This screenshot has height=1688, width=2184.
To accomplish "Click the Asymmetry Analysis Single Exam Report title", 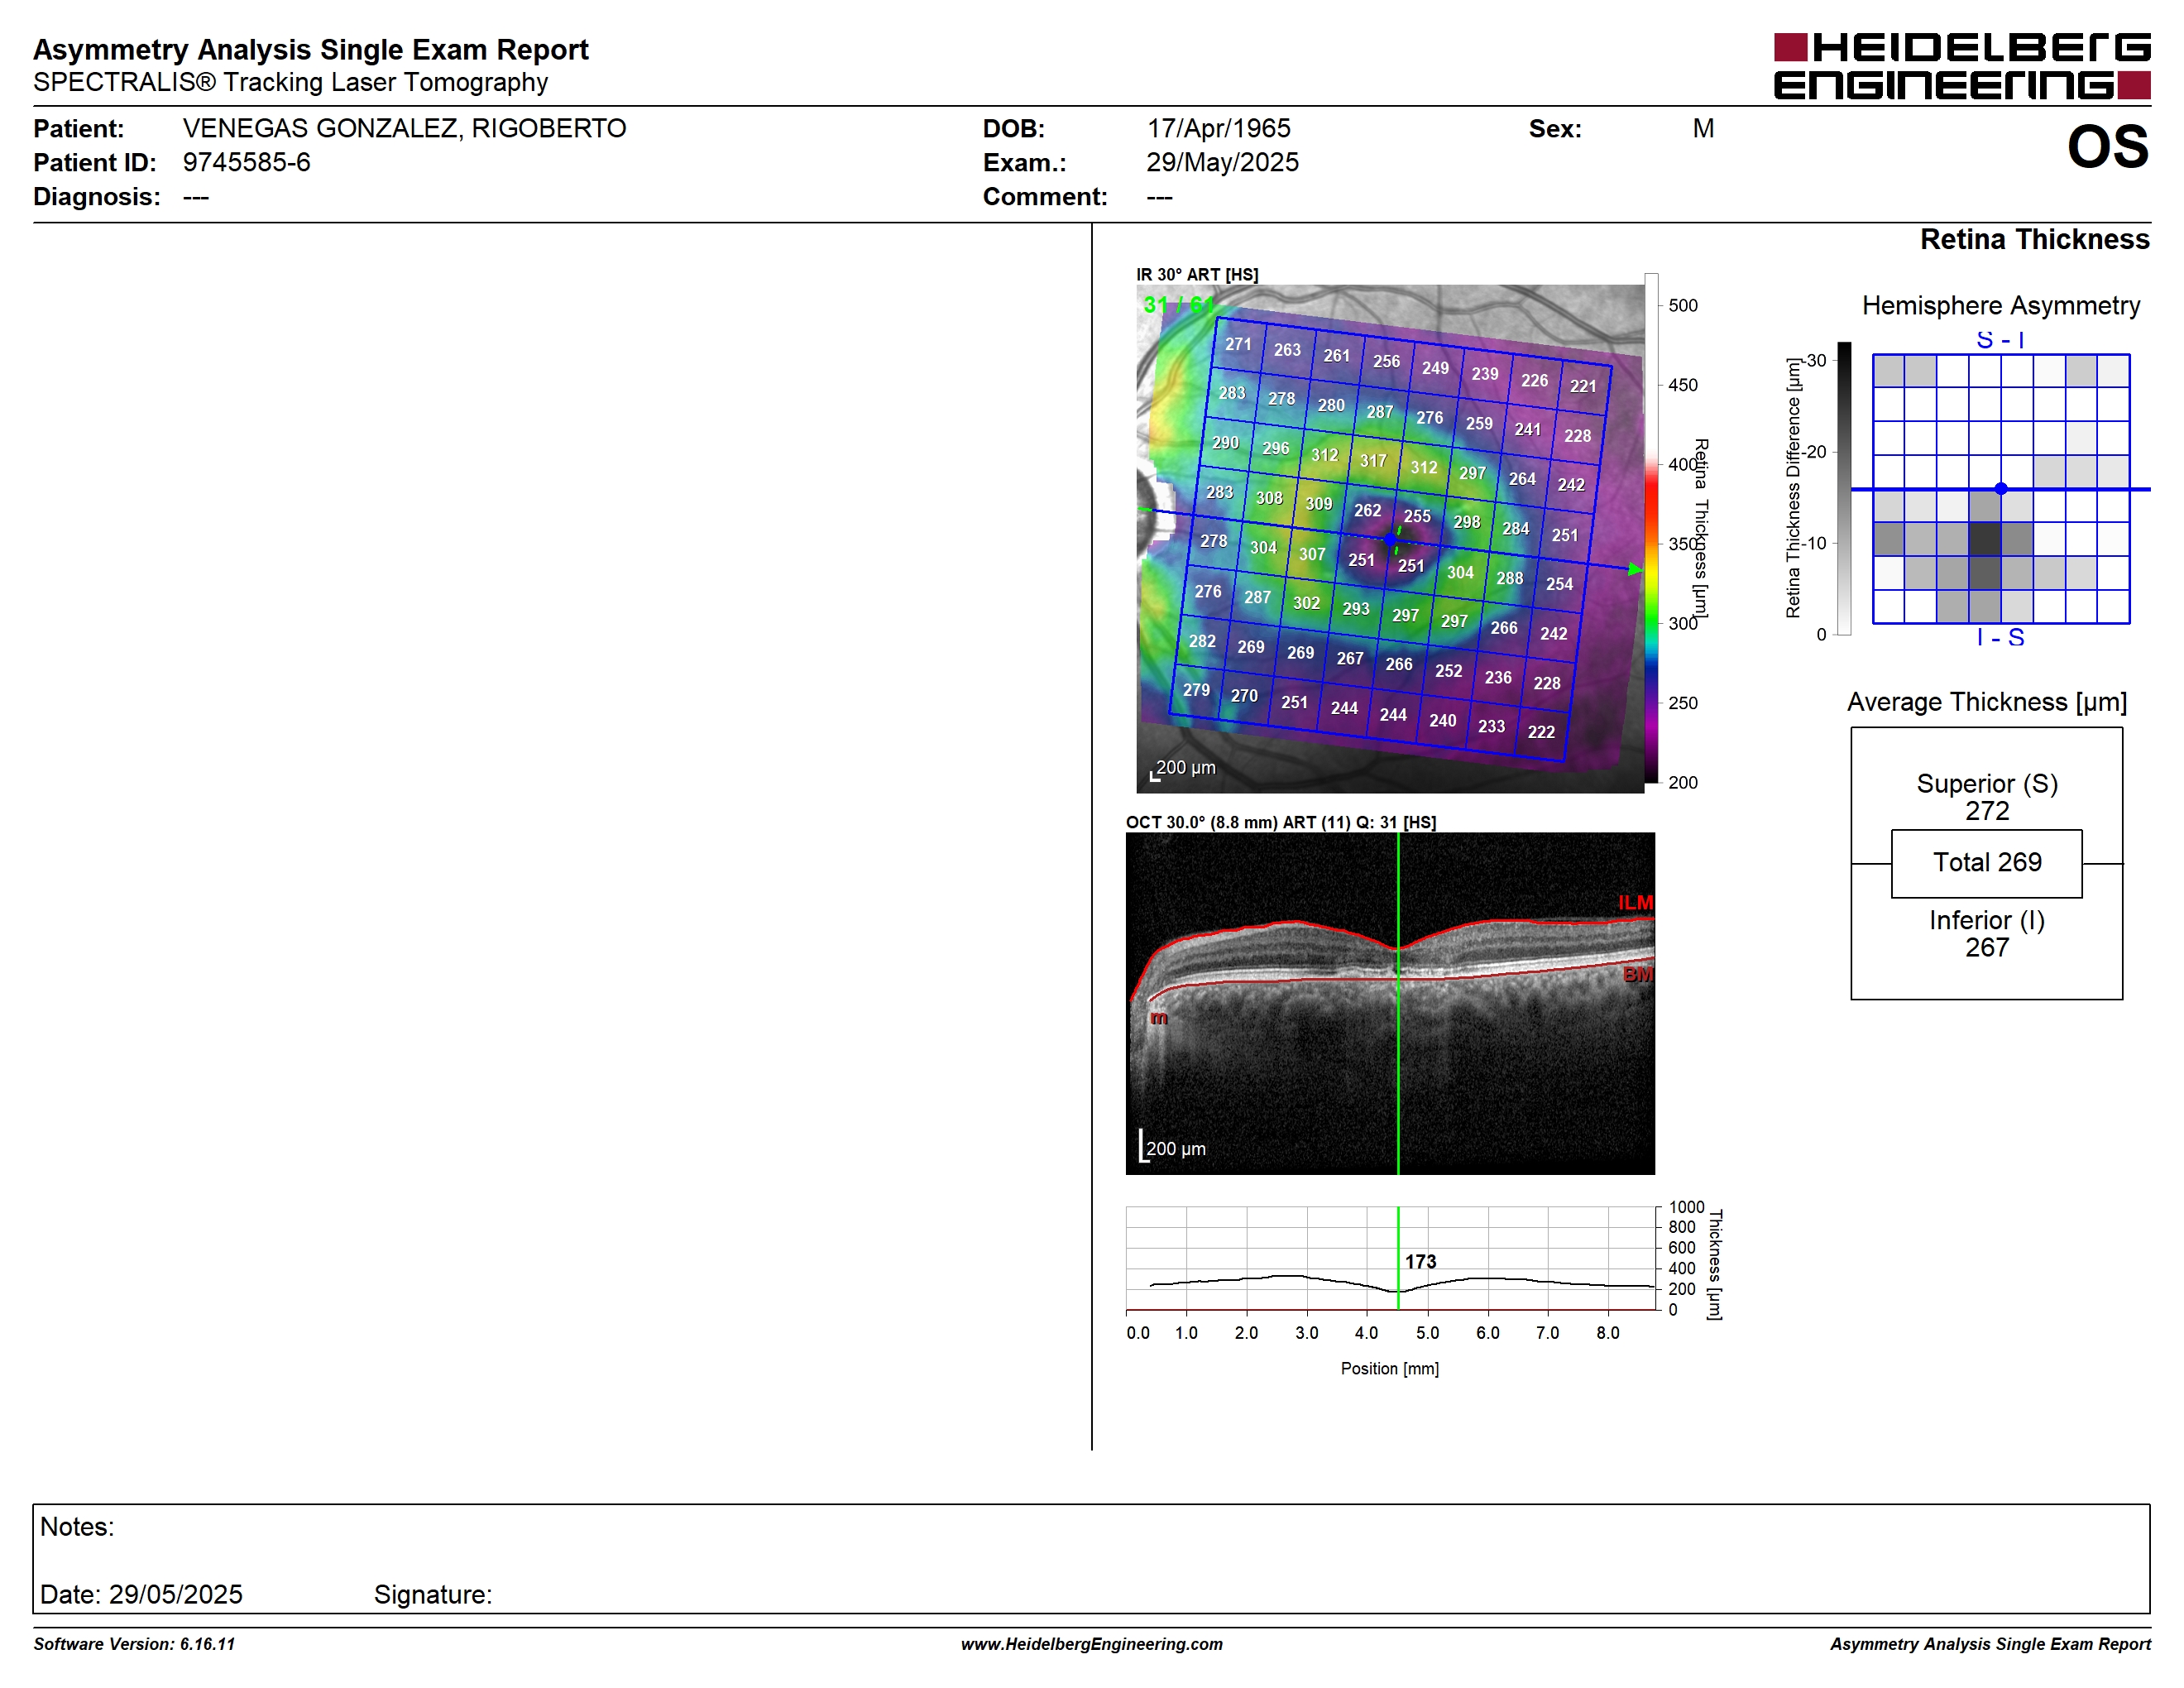I will (x=311, y=49).
